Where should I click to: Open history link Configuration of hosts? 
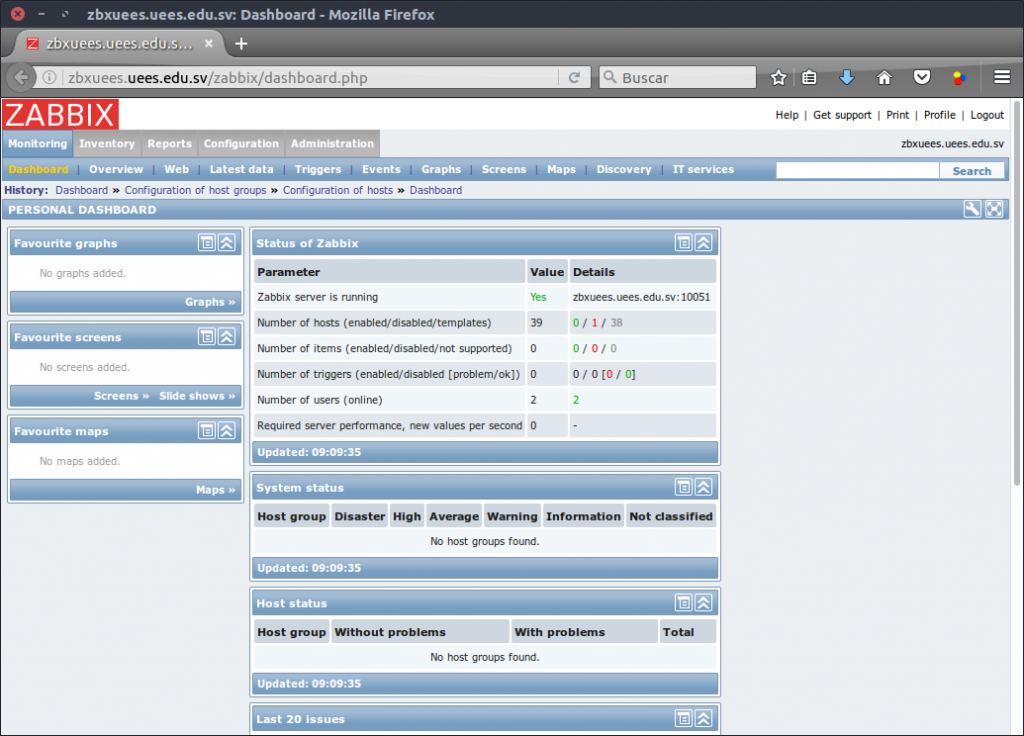pos(338,190)
